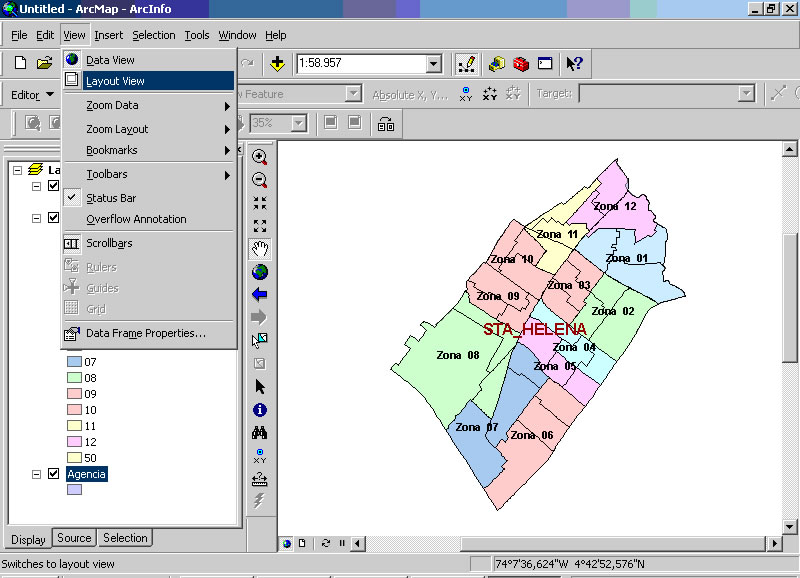Click the Go To XY tool
This screenshot has height=578, width=800.
pos(260,456)
